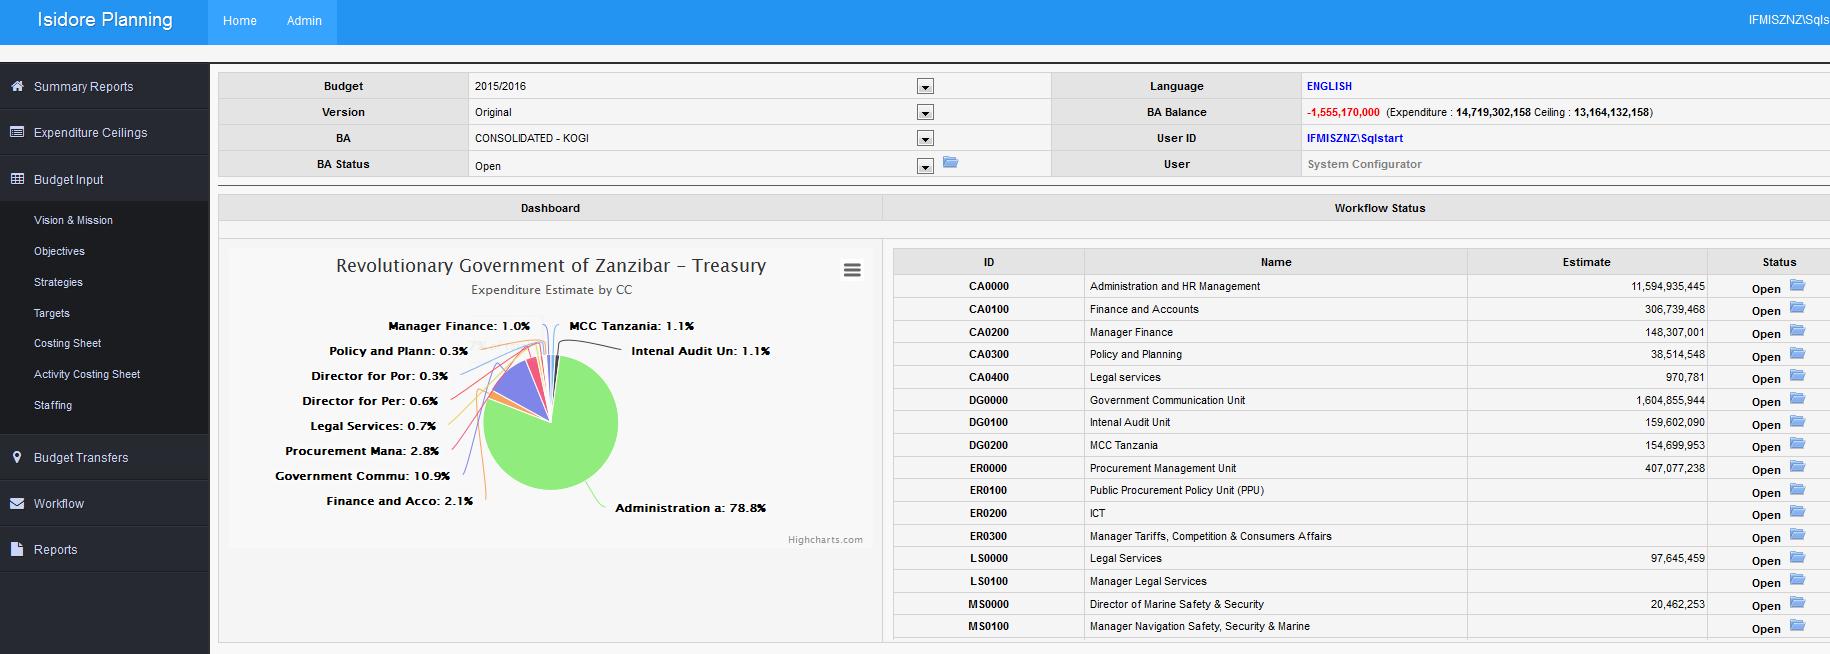Open the Costing Sheet page
The width and height of the screenshot is (1830, 654).
(x=67, y=343)
